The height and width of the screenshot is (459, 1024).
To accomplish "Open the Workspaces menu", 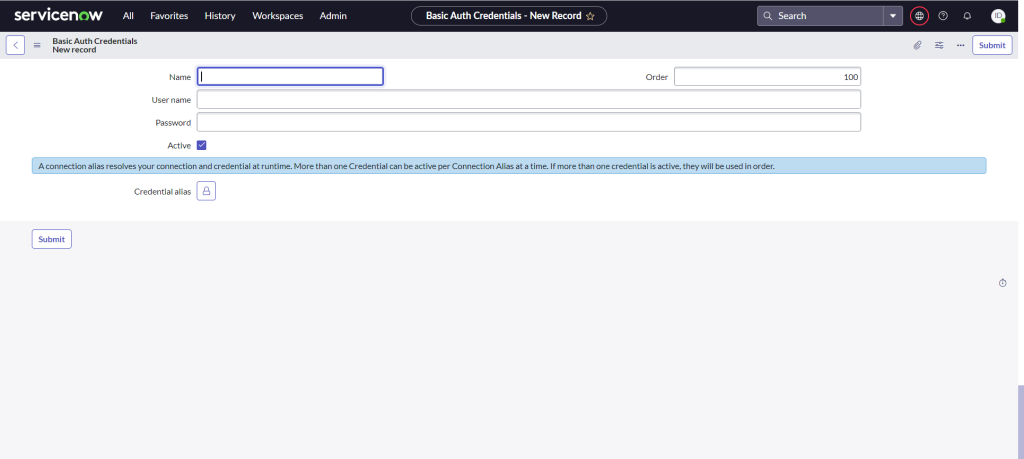I will point(278,16).
